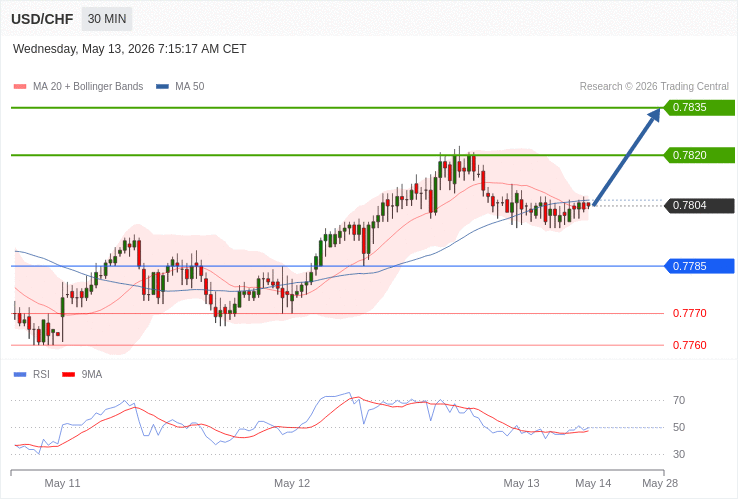
Task: Click the date and time header text
Action: pyautogui.click(x=129, y=49)
